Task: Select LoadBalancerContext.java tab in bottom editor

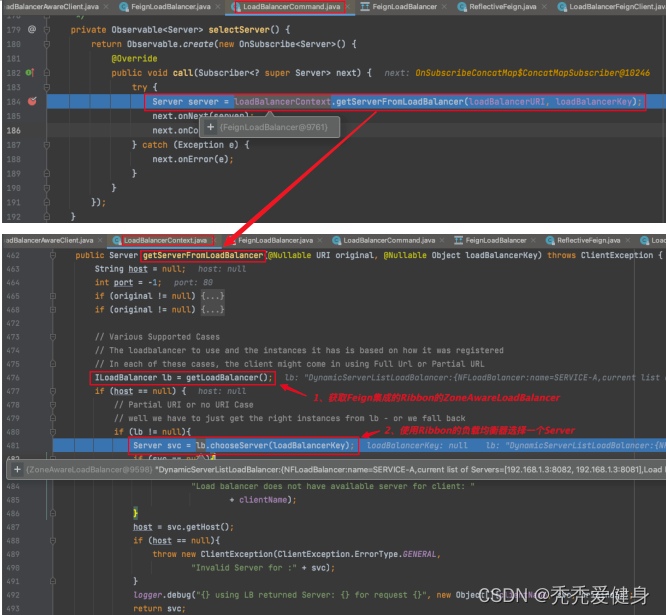Action: point(165,240)
